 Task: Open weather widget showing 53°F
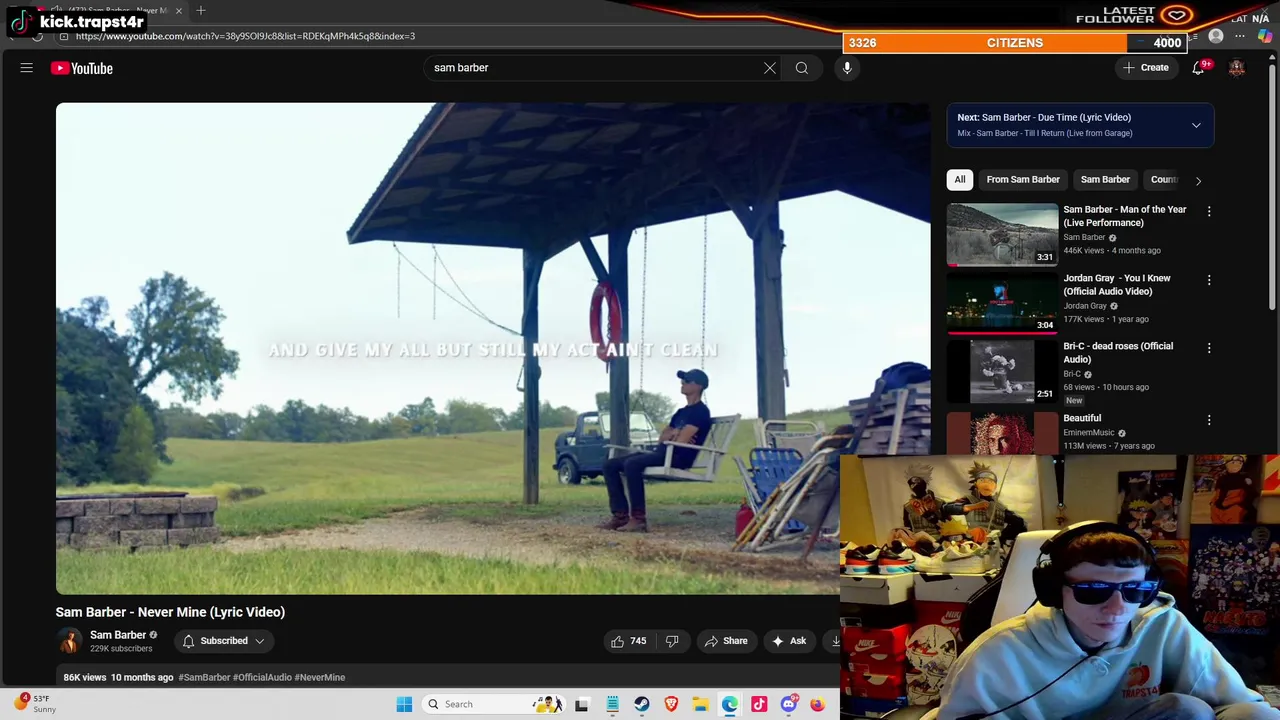pyautogui.click(x=35, y=704)
